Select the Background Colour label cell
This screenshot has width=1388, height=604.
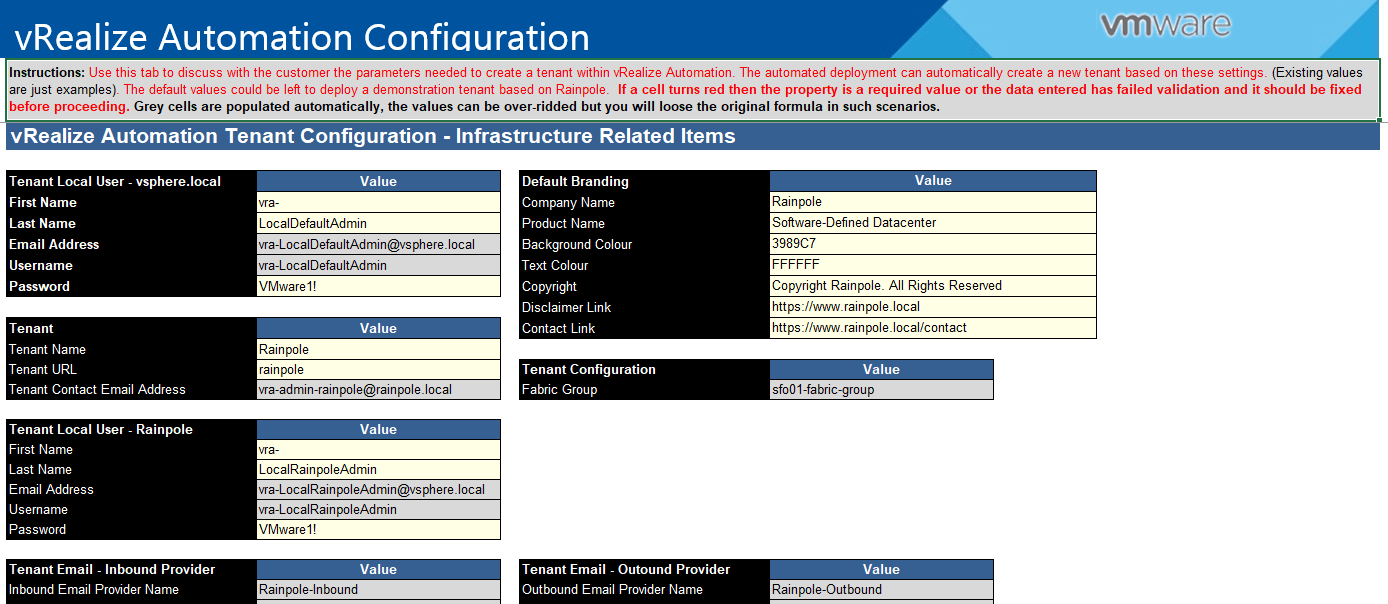pos(645,244)
